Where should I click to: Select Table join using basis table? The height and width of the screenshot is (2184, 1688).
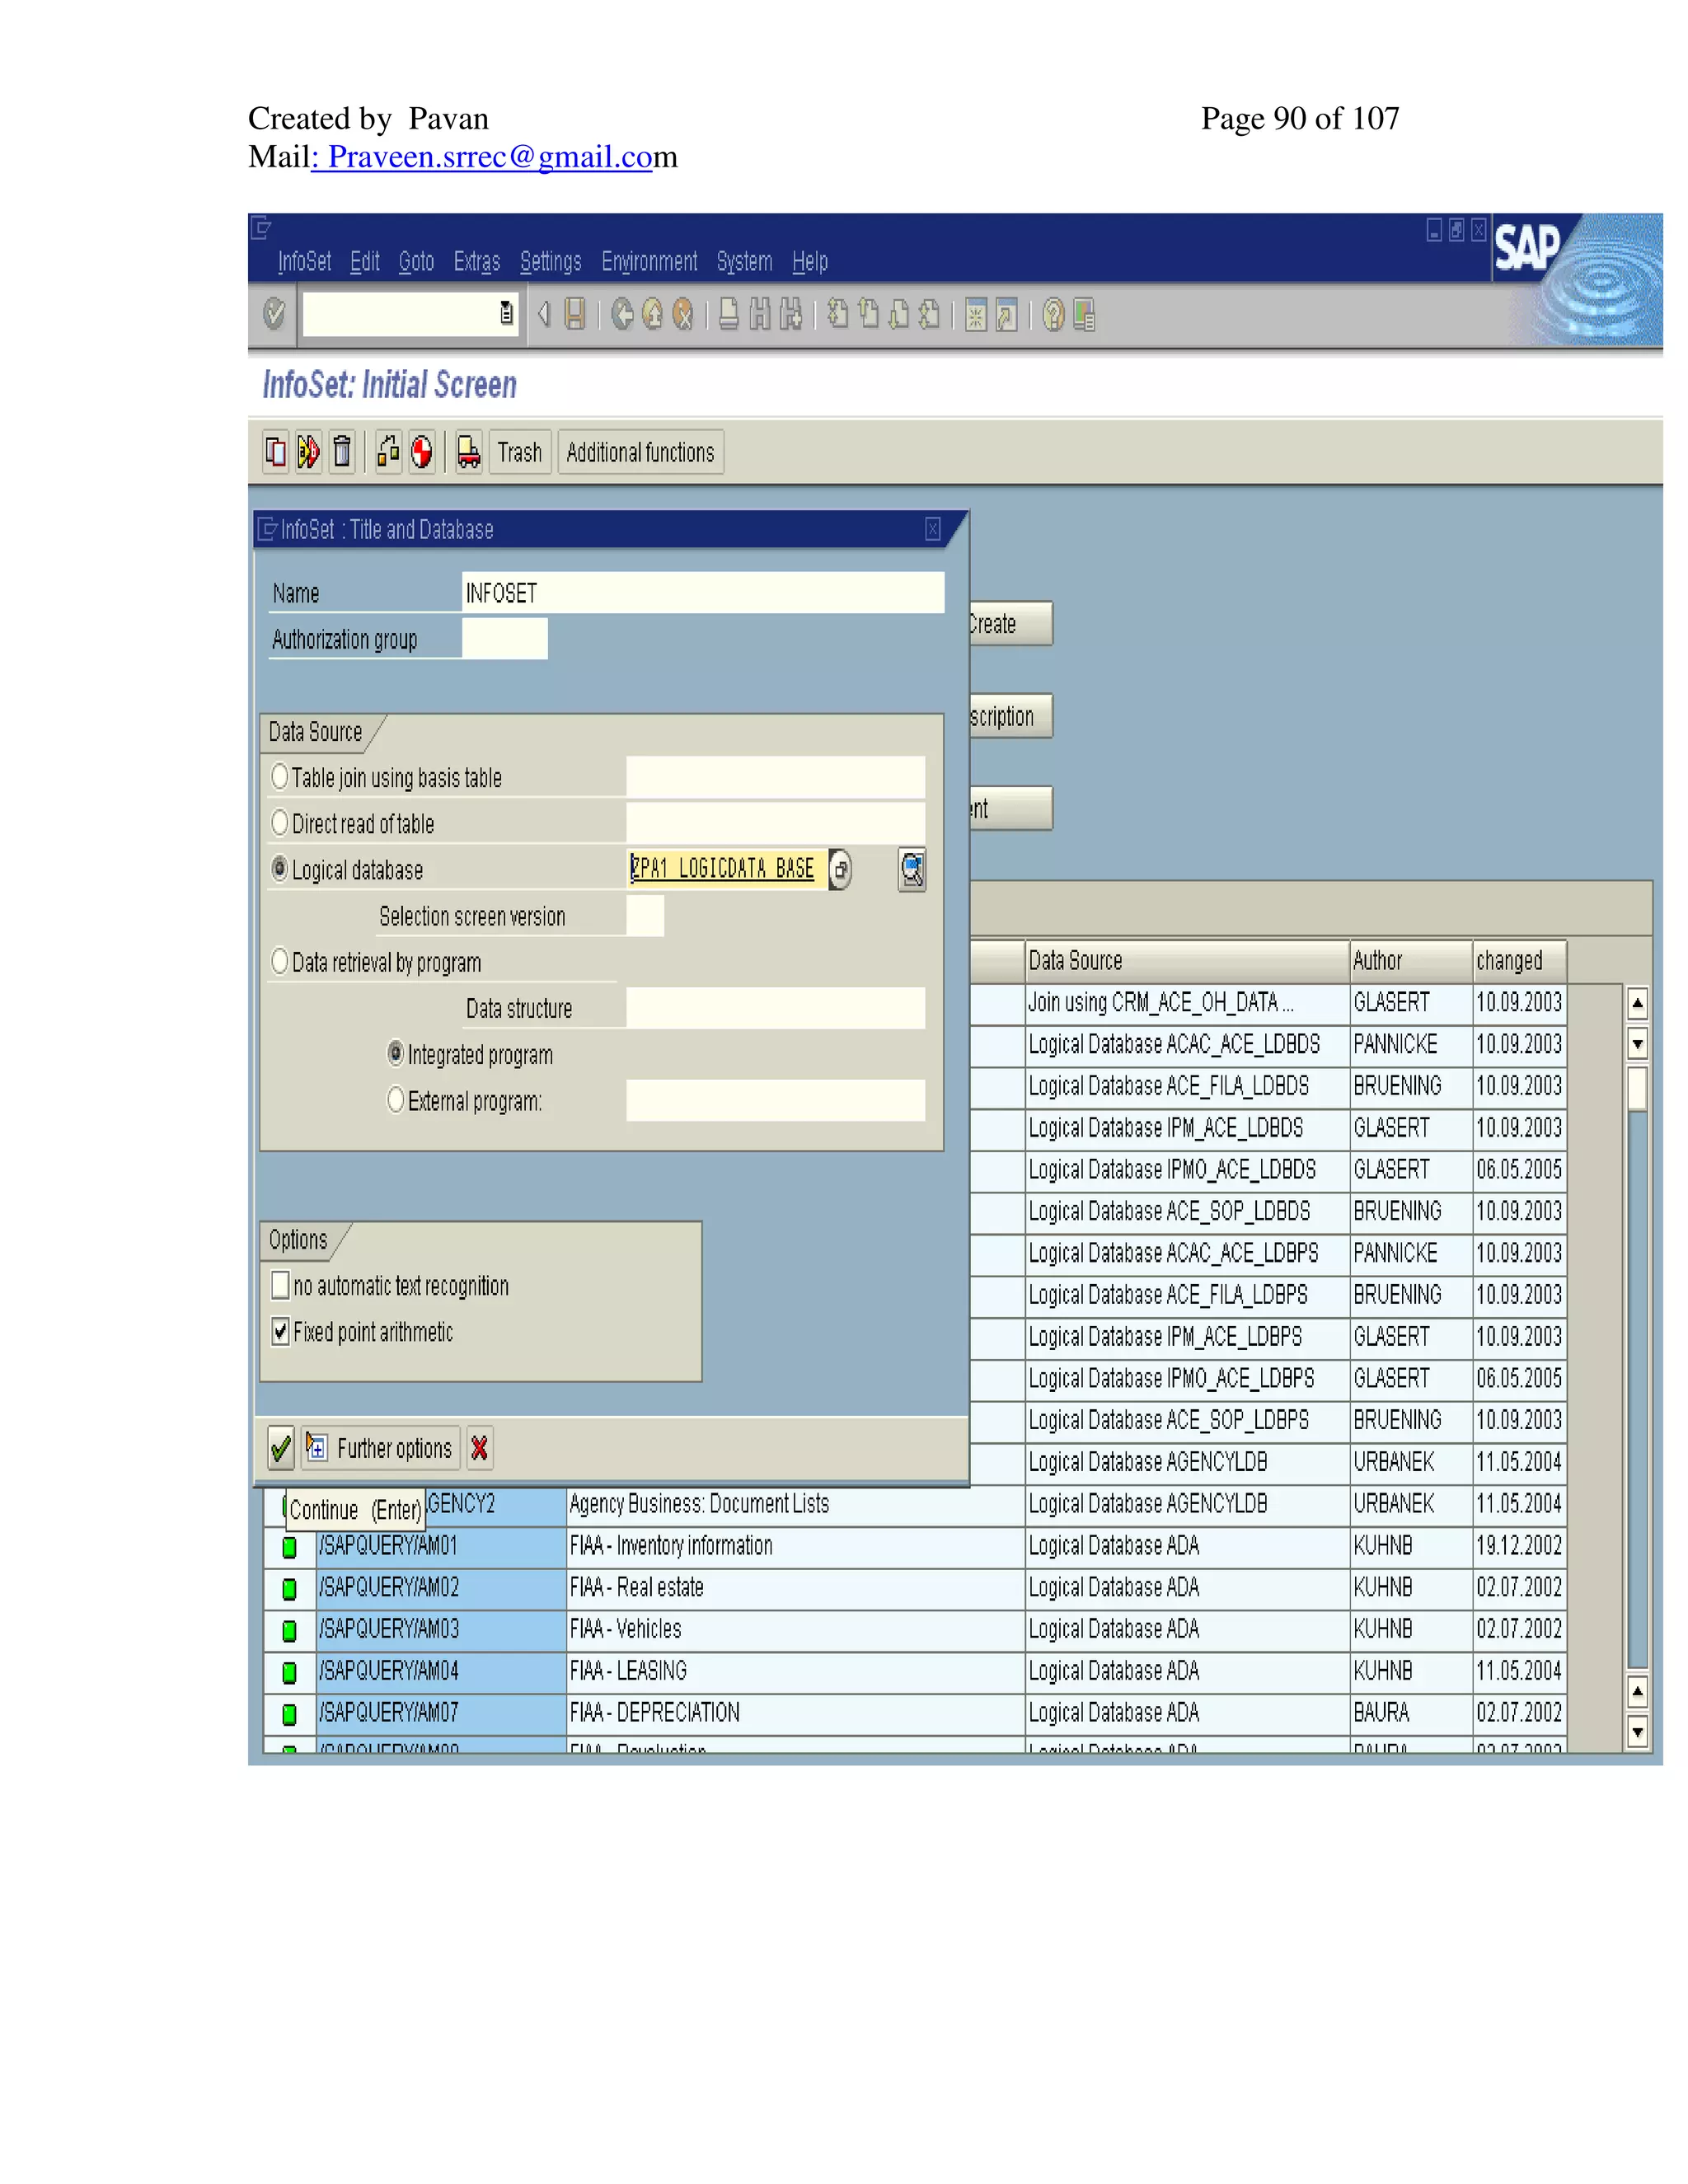click(280, 777)
